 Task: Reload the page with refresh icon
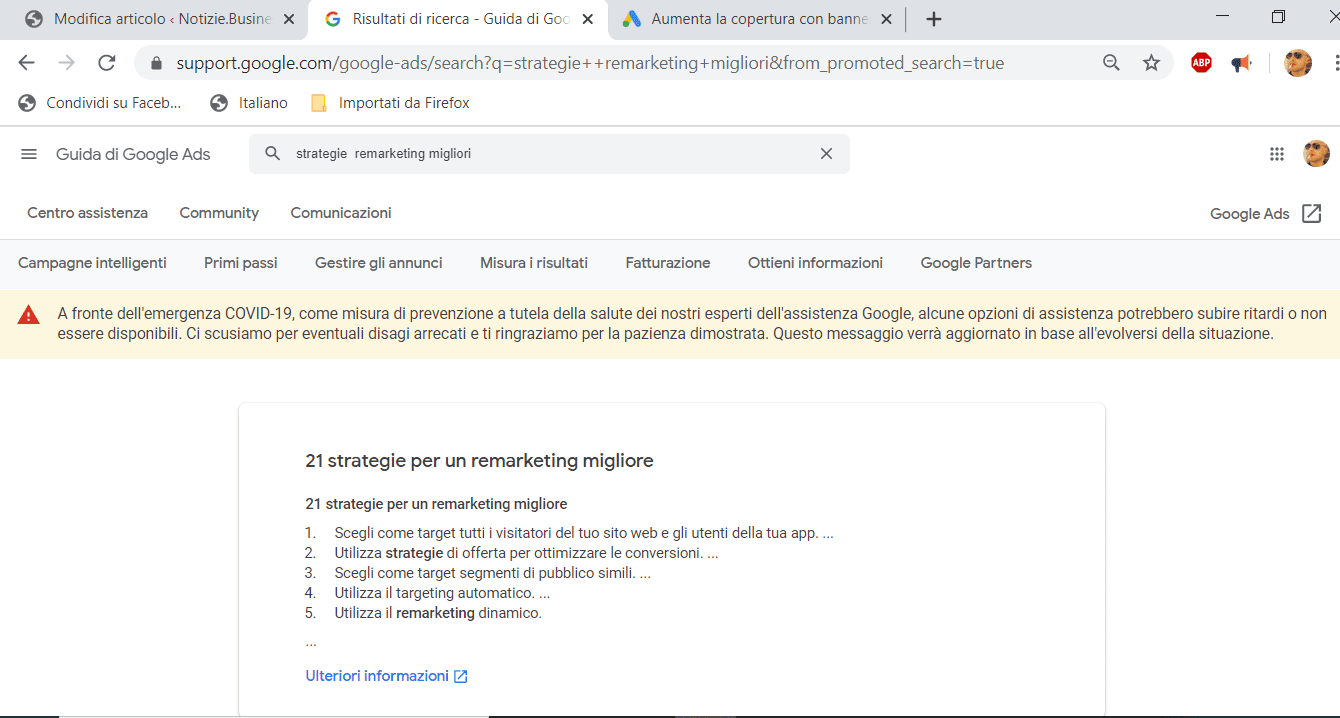coord(106,63)
